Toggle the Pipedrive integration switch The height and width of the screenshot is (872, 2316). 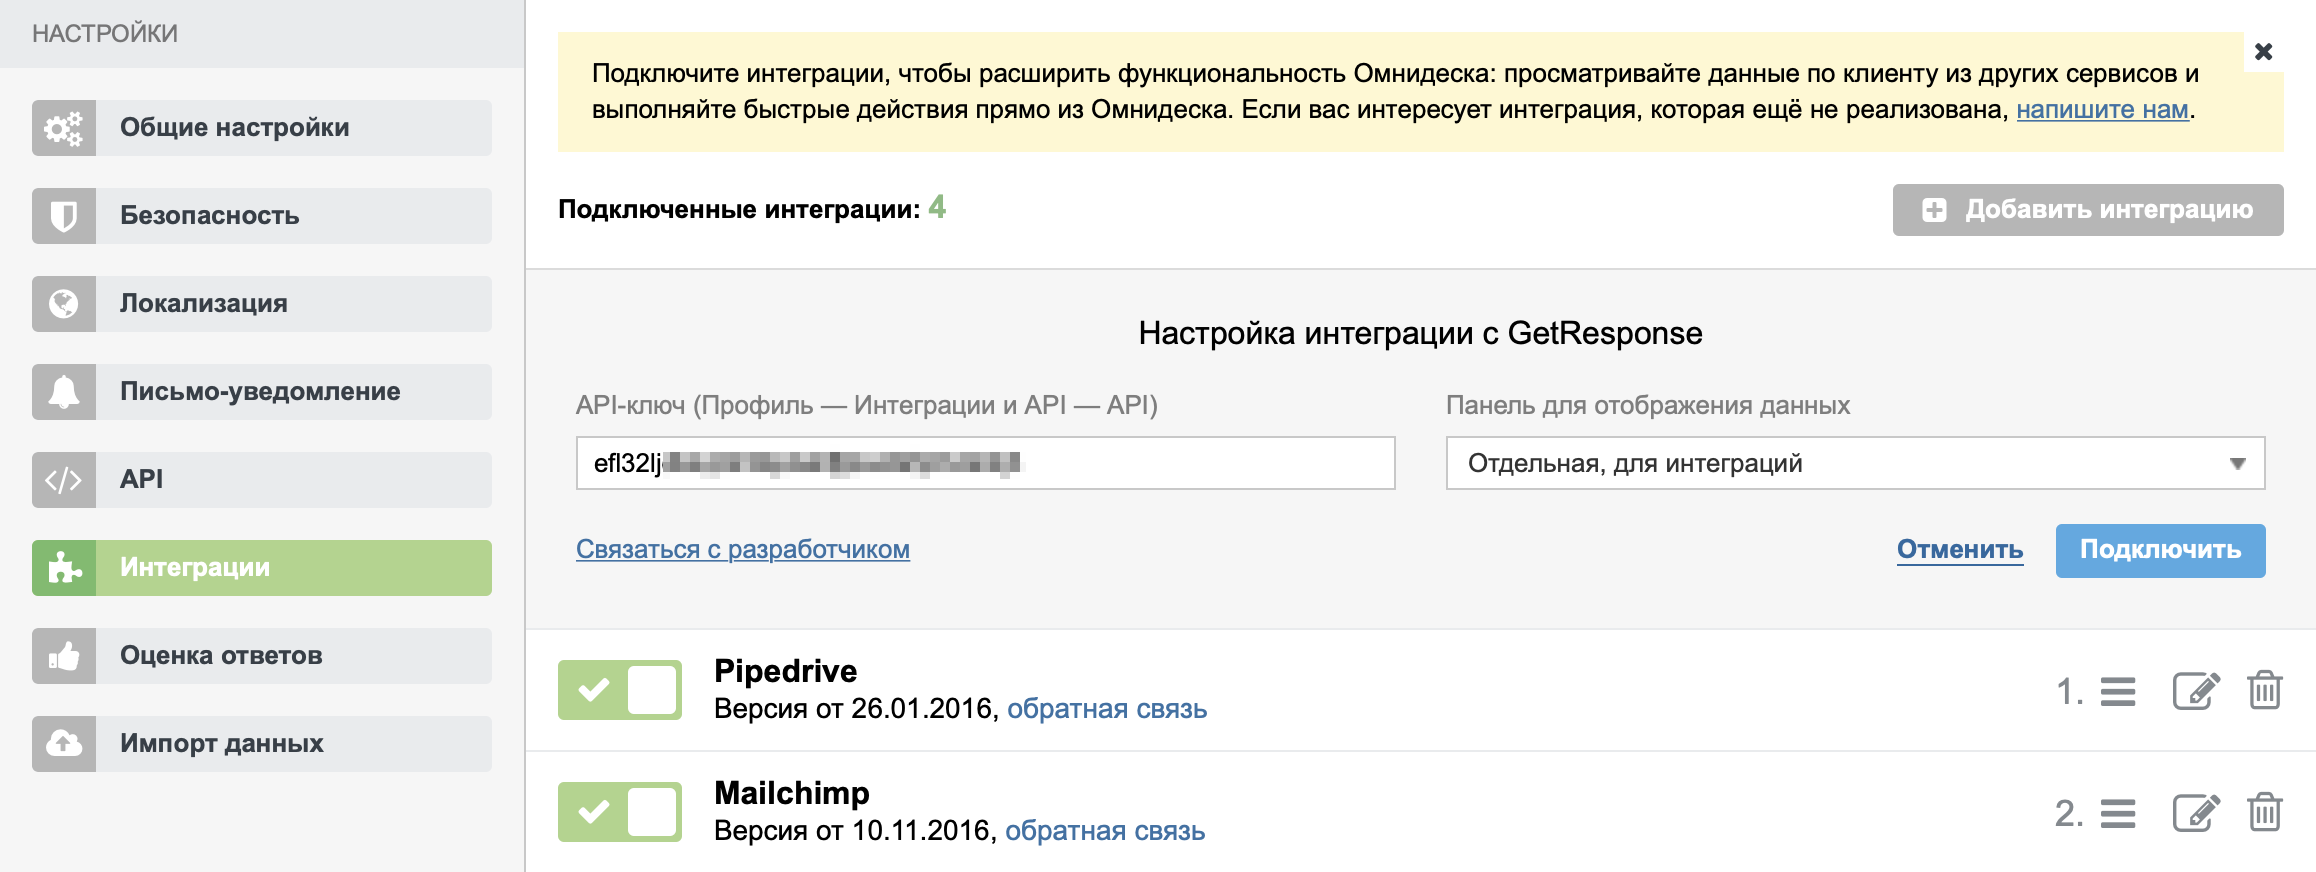point(620,690)
